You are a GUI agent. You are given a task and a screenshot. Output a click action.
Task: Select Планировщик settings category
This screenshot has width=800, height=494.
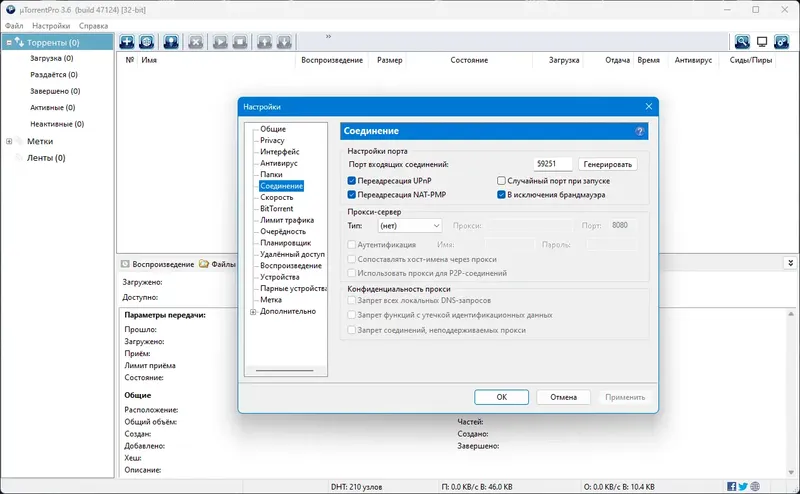click(x=286, y=243)
